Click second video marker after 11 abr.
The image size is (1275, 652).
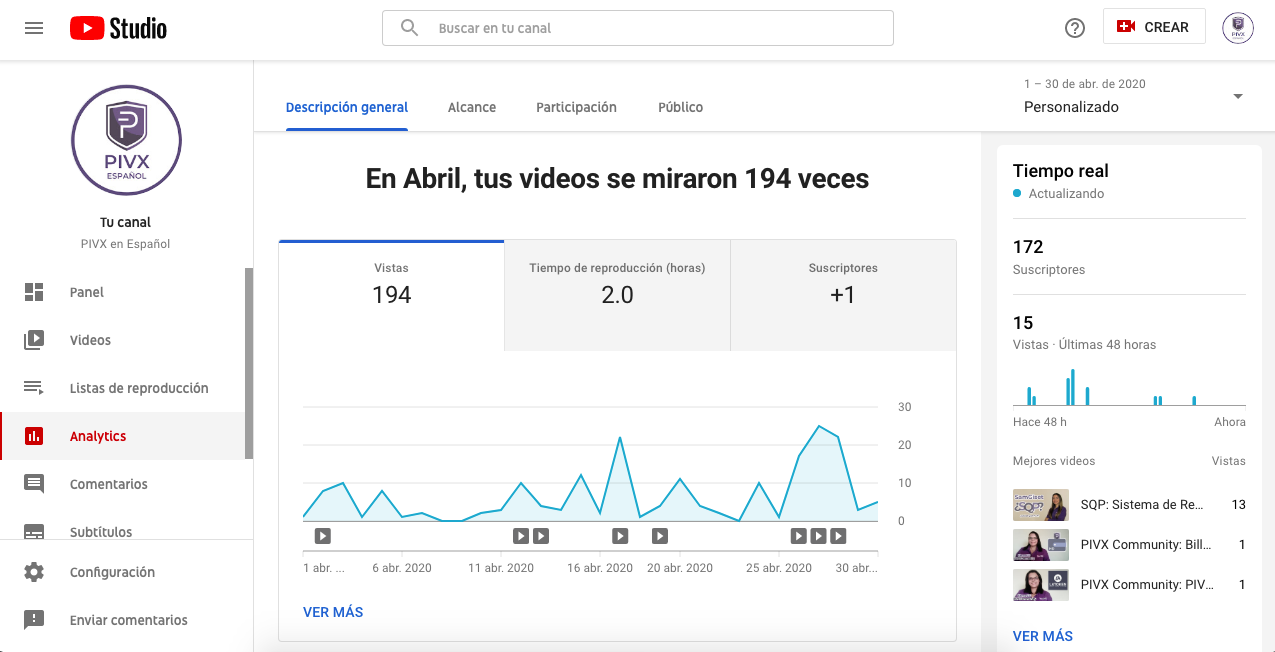point(541,536)
